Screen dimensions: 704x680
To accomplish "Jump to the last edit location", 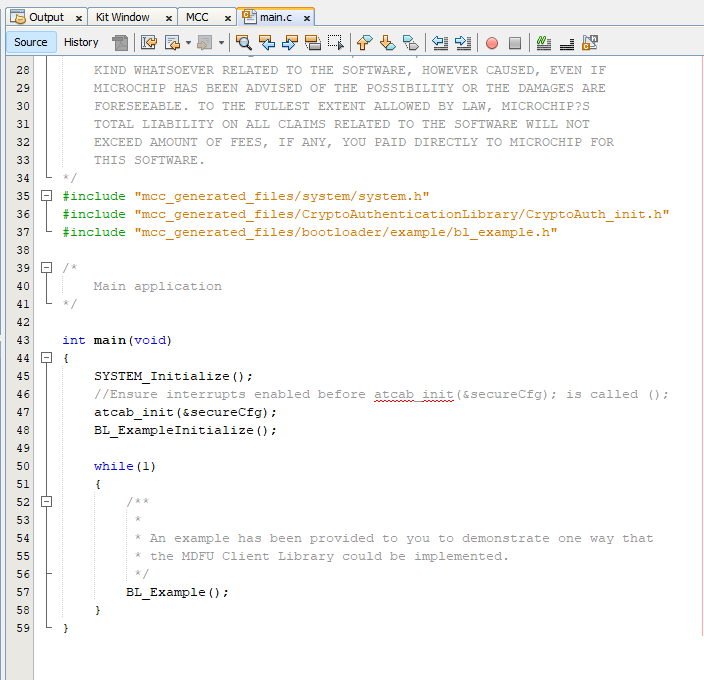I will (x=149, y=42).
